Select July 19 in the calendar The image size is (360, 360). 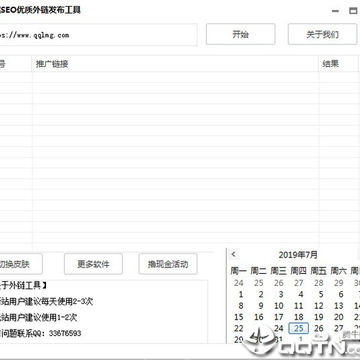[319, 317]
